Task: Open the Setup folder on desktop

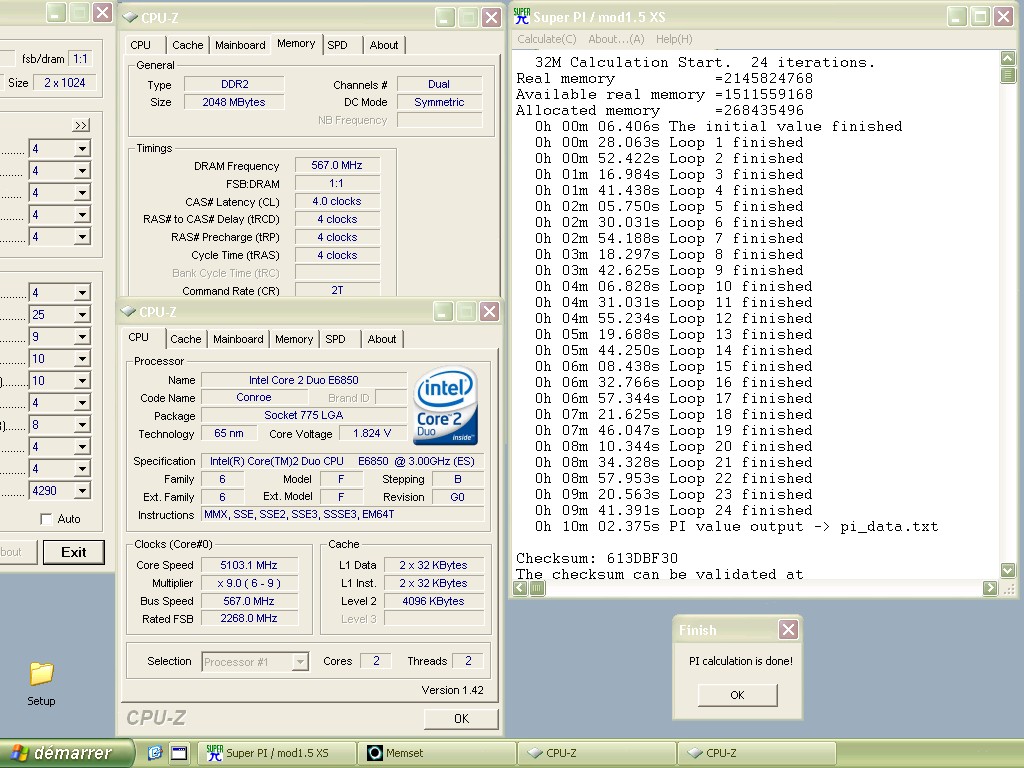Action: (x=40, y=683)
